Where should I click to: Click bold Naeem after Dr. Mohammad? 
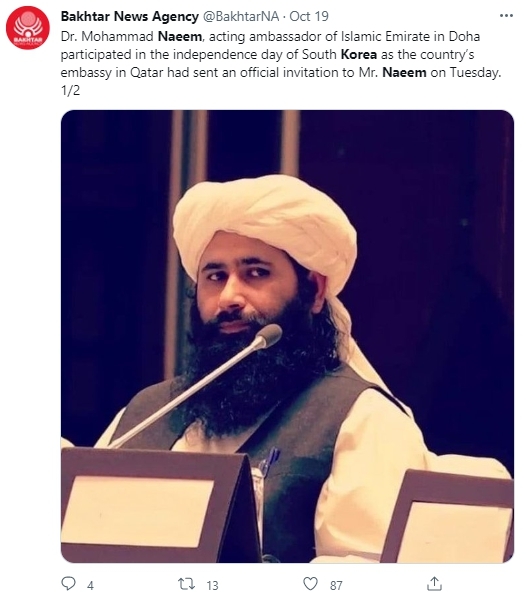(x=180, y=36)
